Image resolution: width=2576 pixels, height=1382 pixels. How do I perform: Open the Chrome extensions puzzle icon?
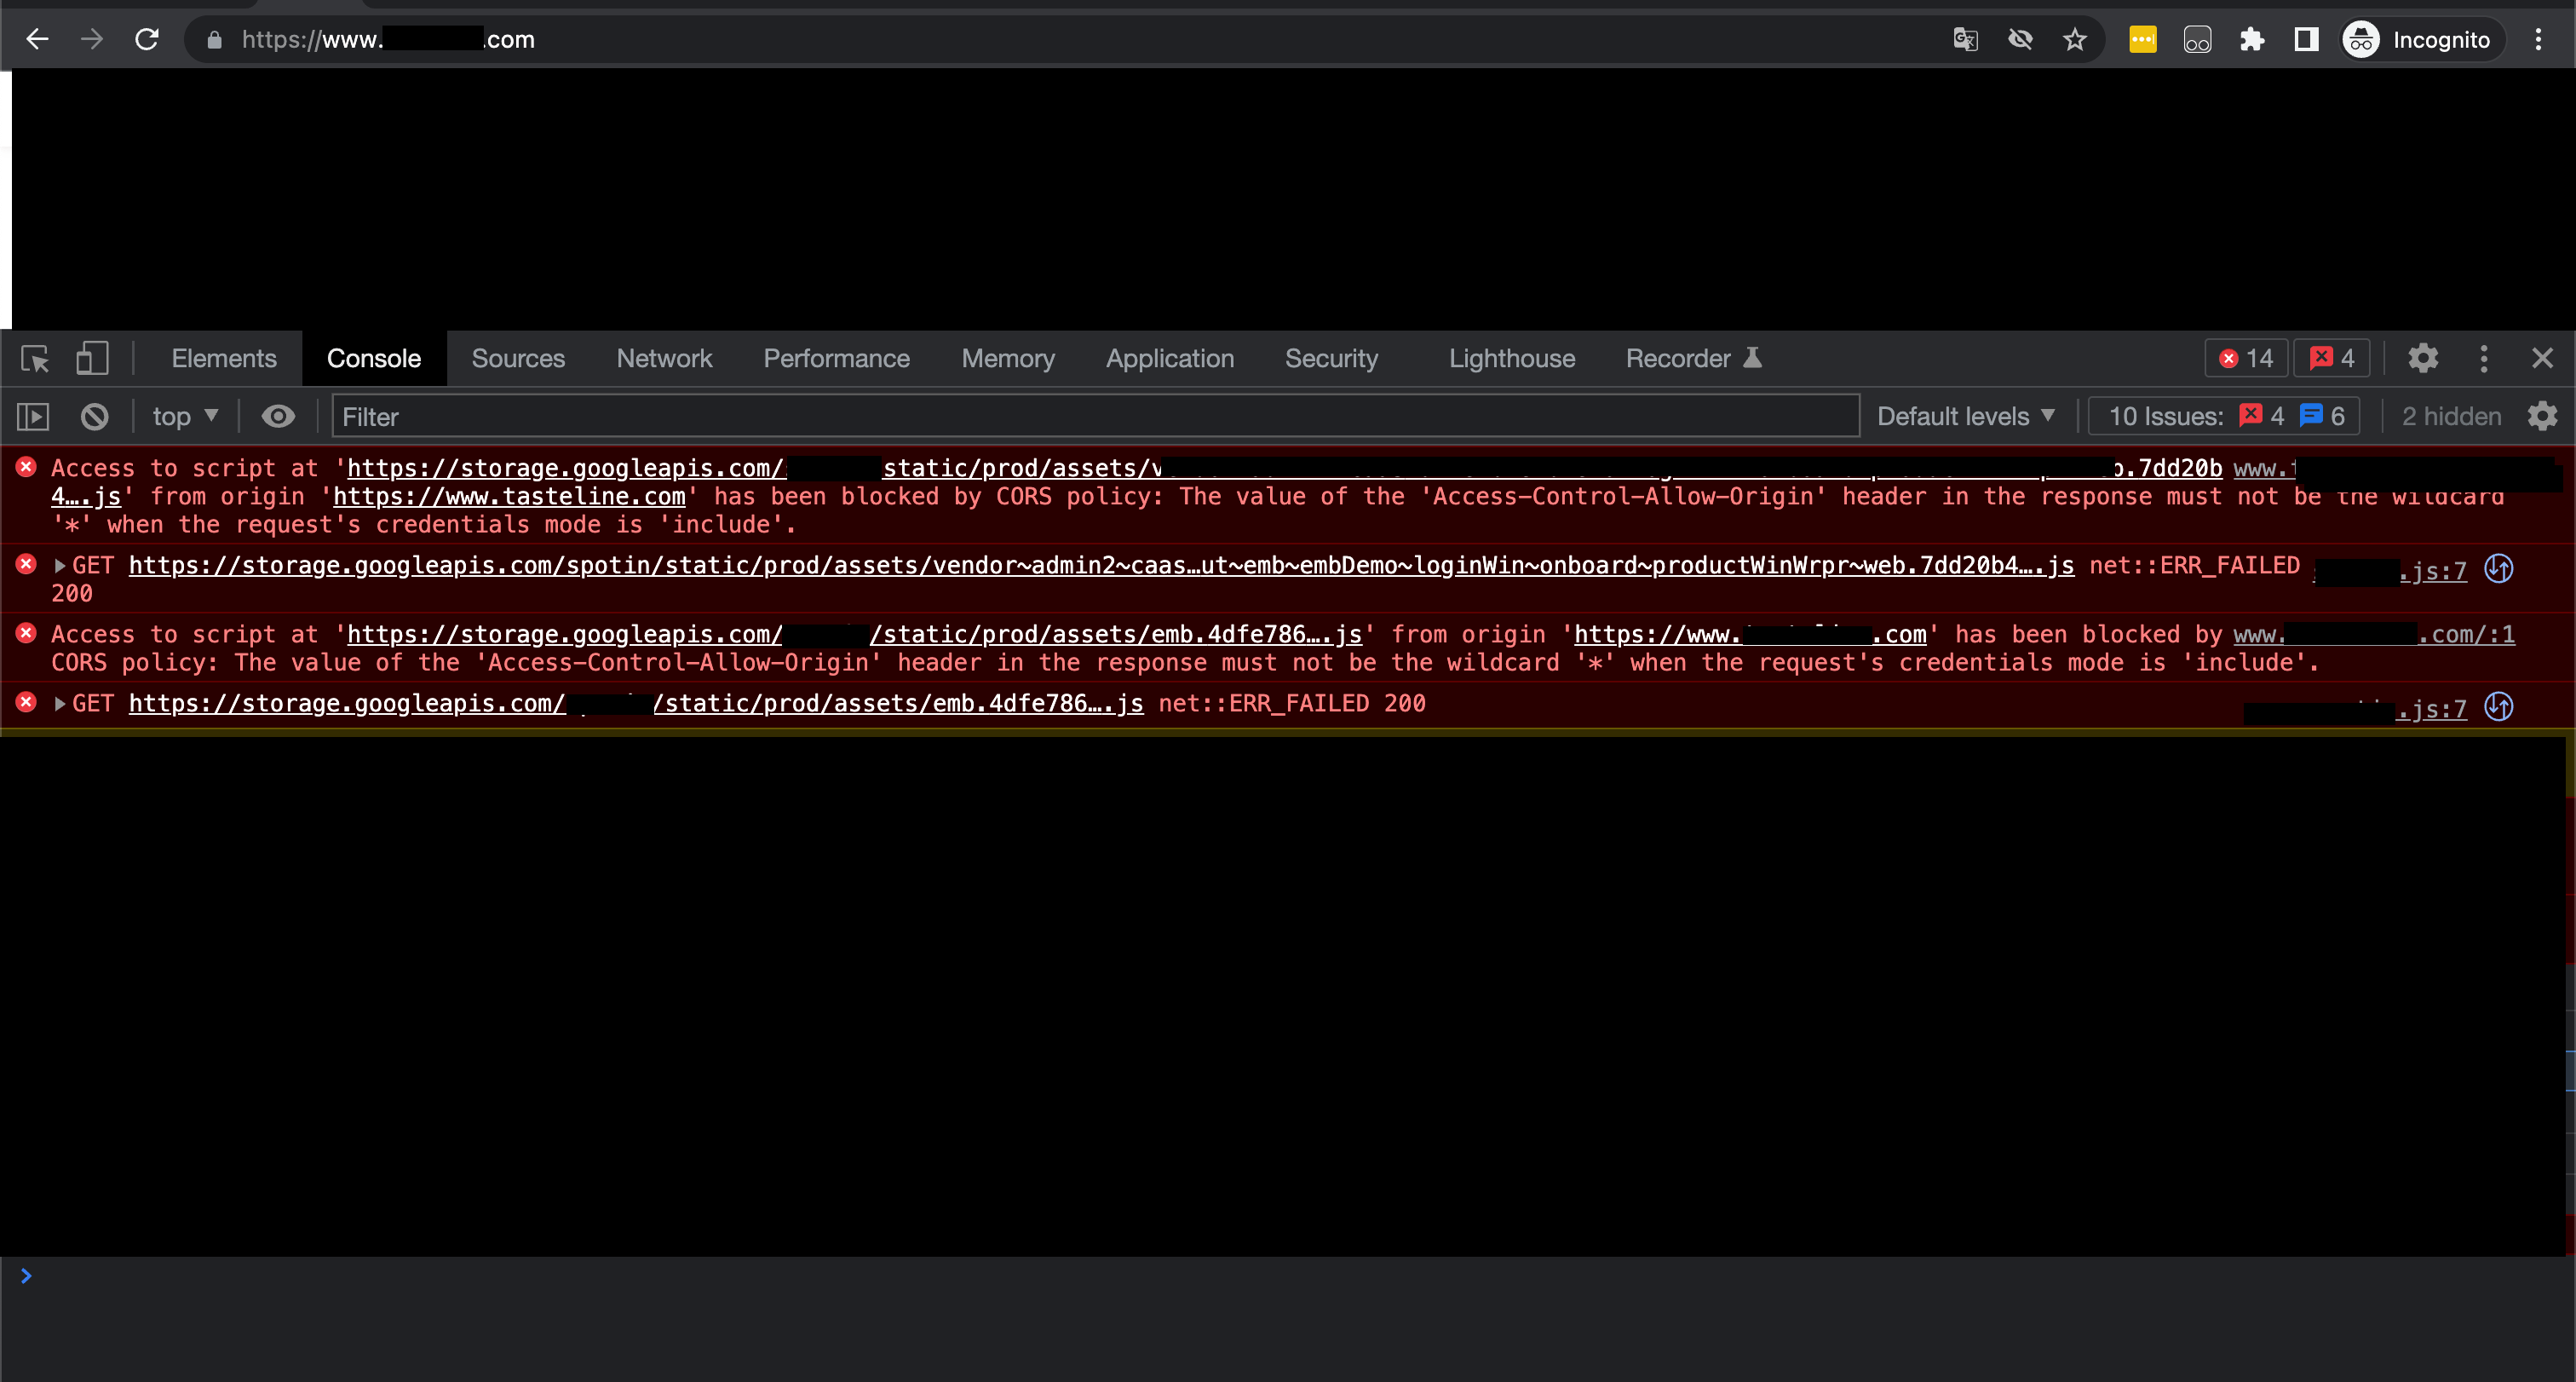[2251, 40]
